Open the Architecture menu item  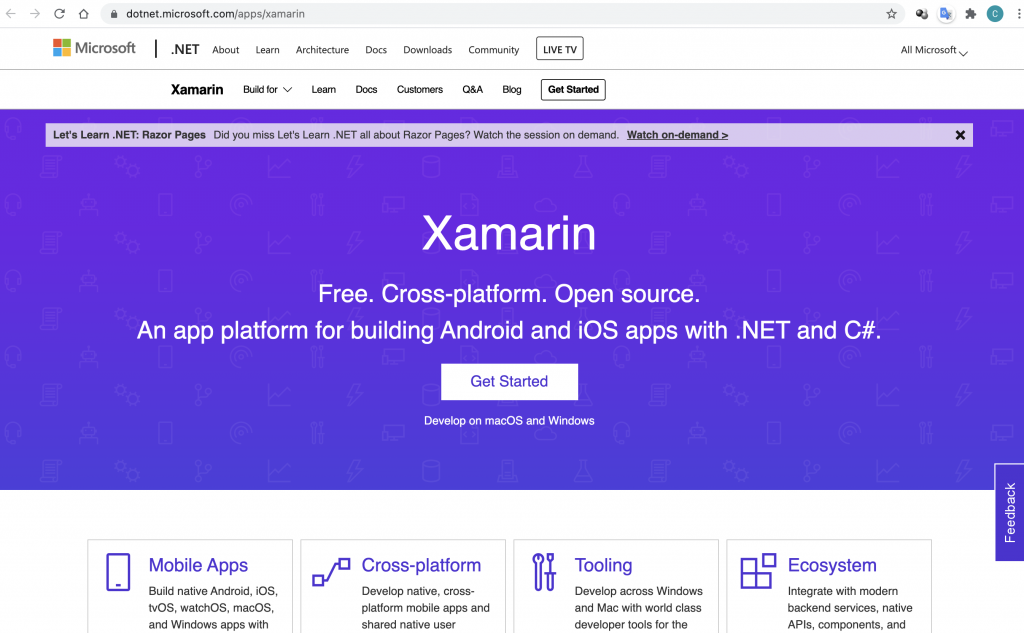point(322,50)
